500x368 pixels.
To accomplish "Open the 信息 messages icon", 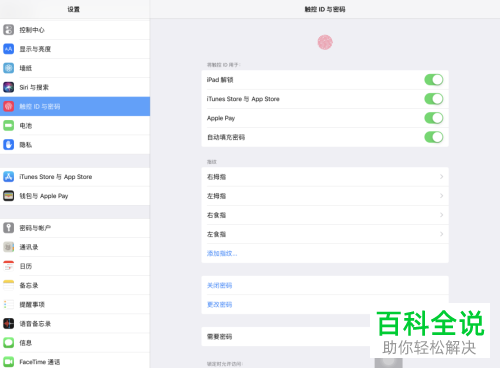I will (x=9, y=343).
